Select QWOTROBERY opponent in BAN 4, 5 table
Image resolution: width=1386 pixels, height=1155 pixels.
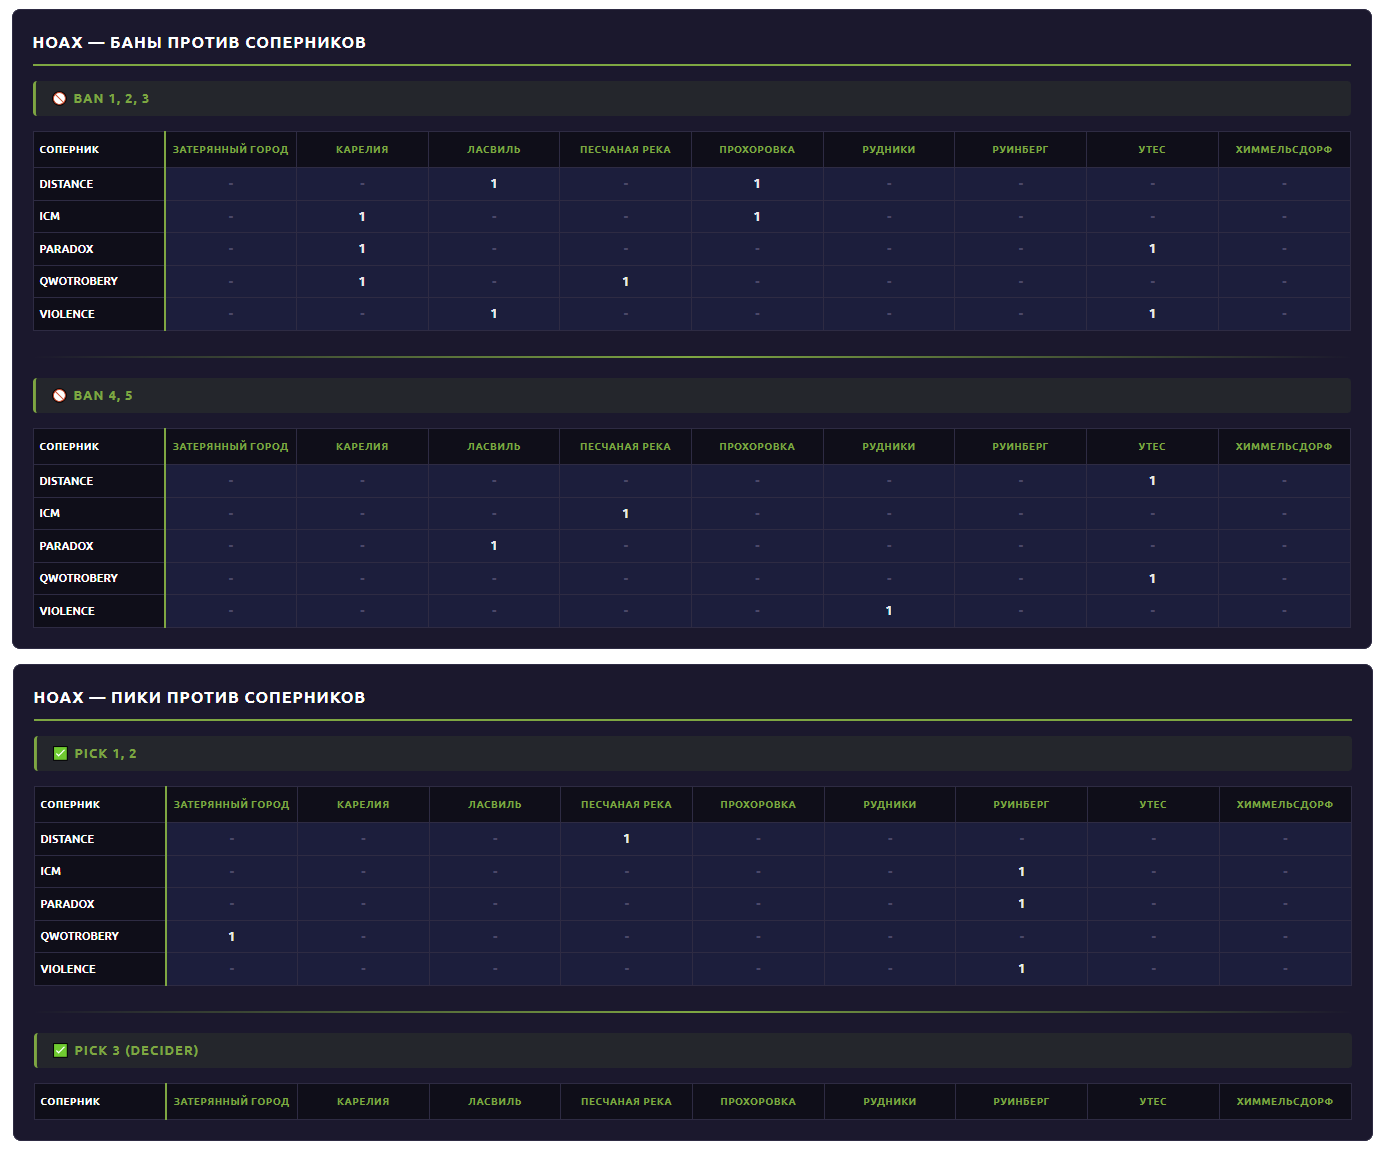[x=79, y=579]
